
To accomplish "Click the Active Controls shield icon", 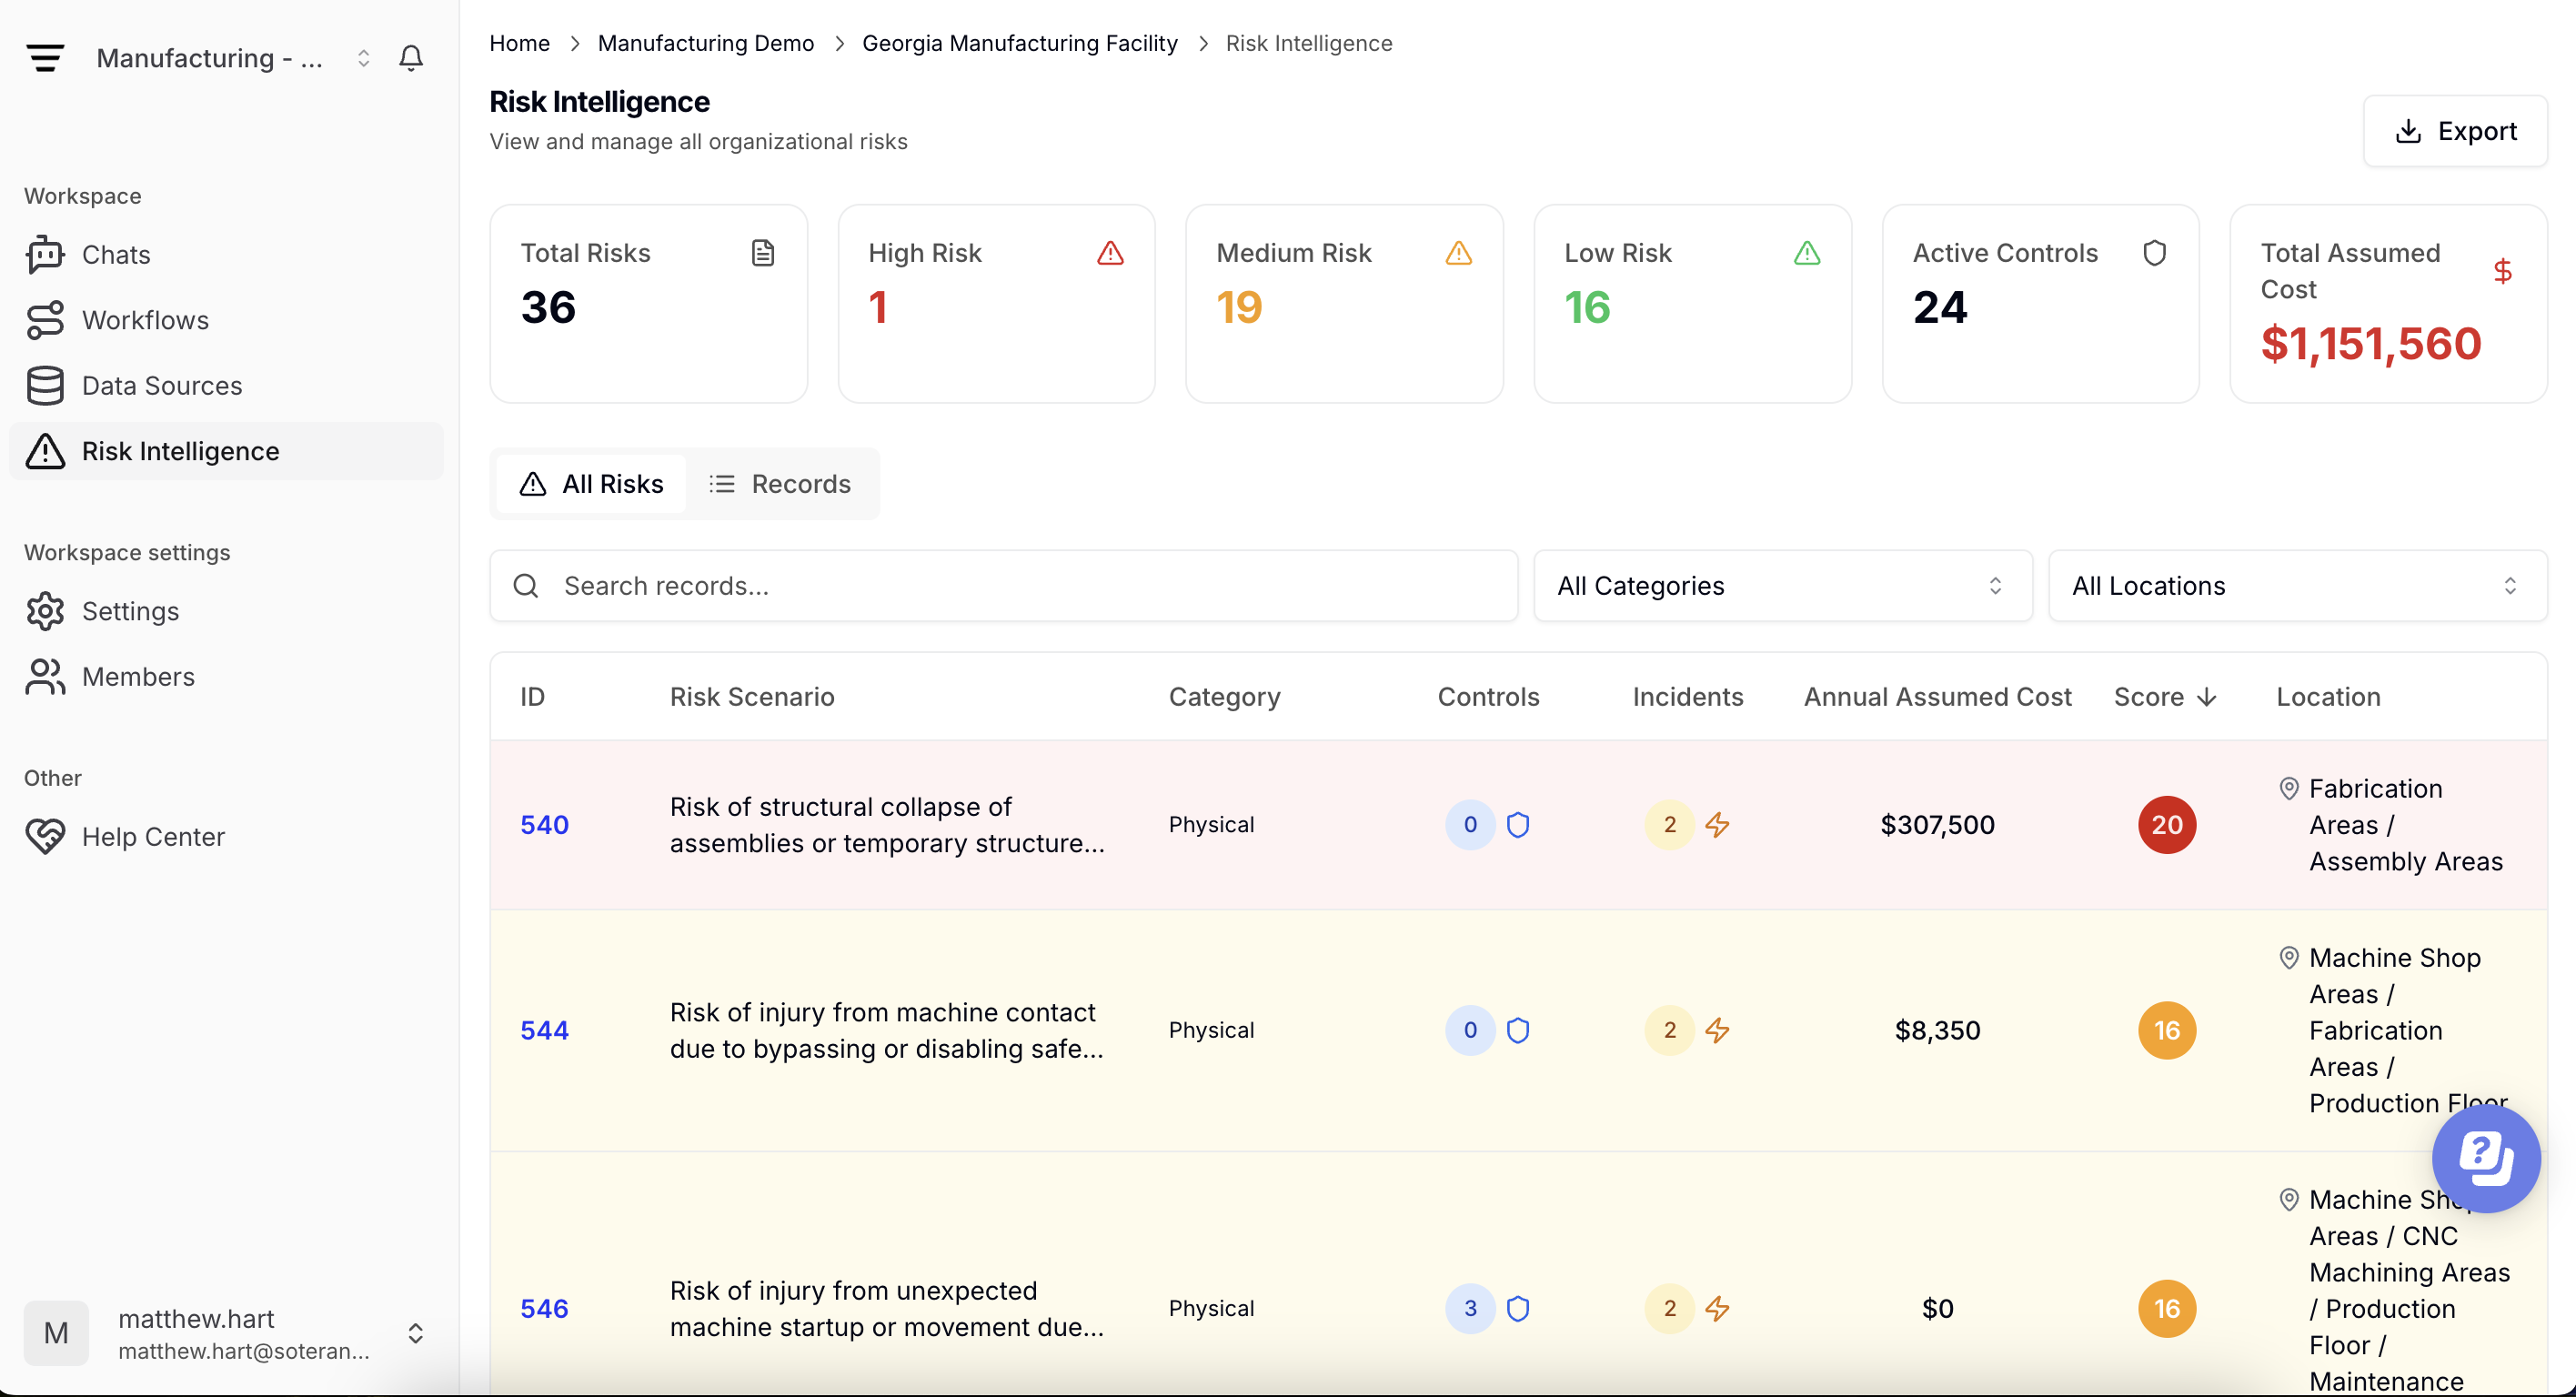I will click(2155, 253).
